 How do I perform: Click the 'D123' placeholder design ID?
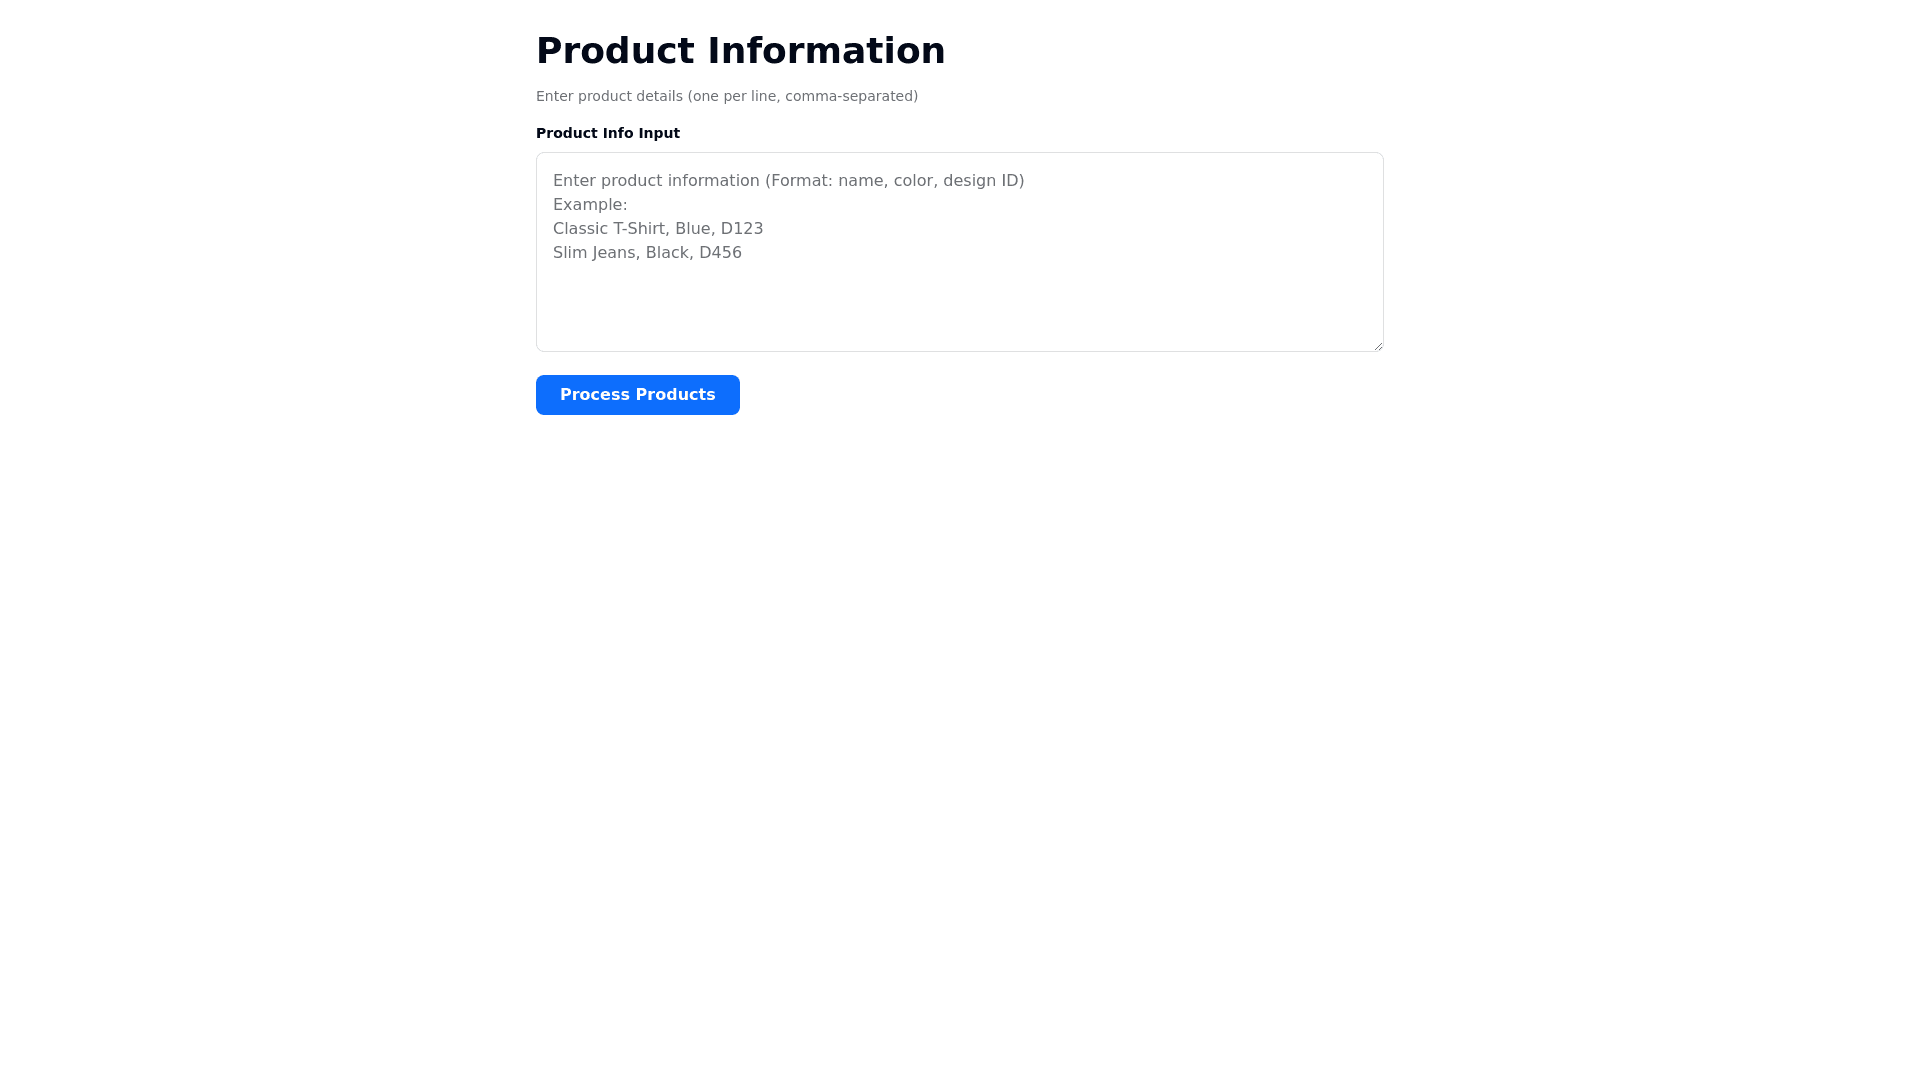coord(742,229)
